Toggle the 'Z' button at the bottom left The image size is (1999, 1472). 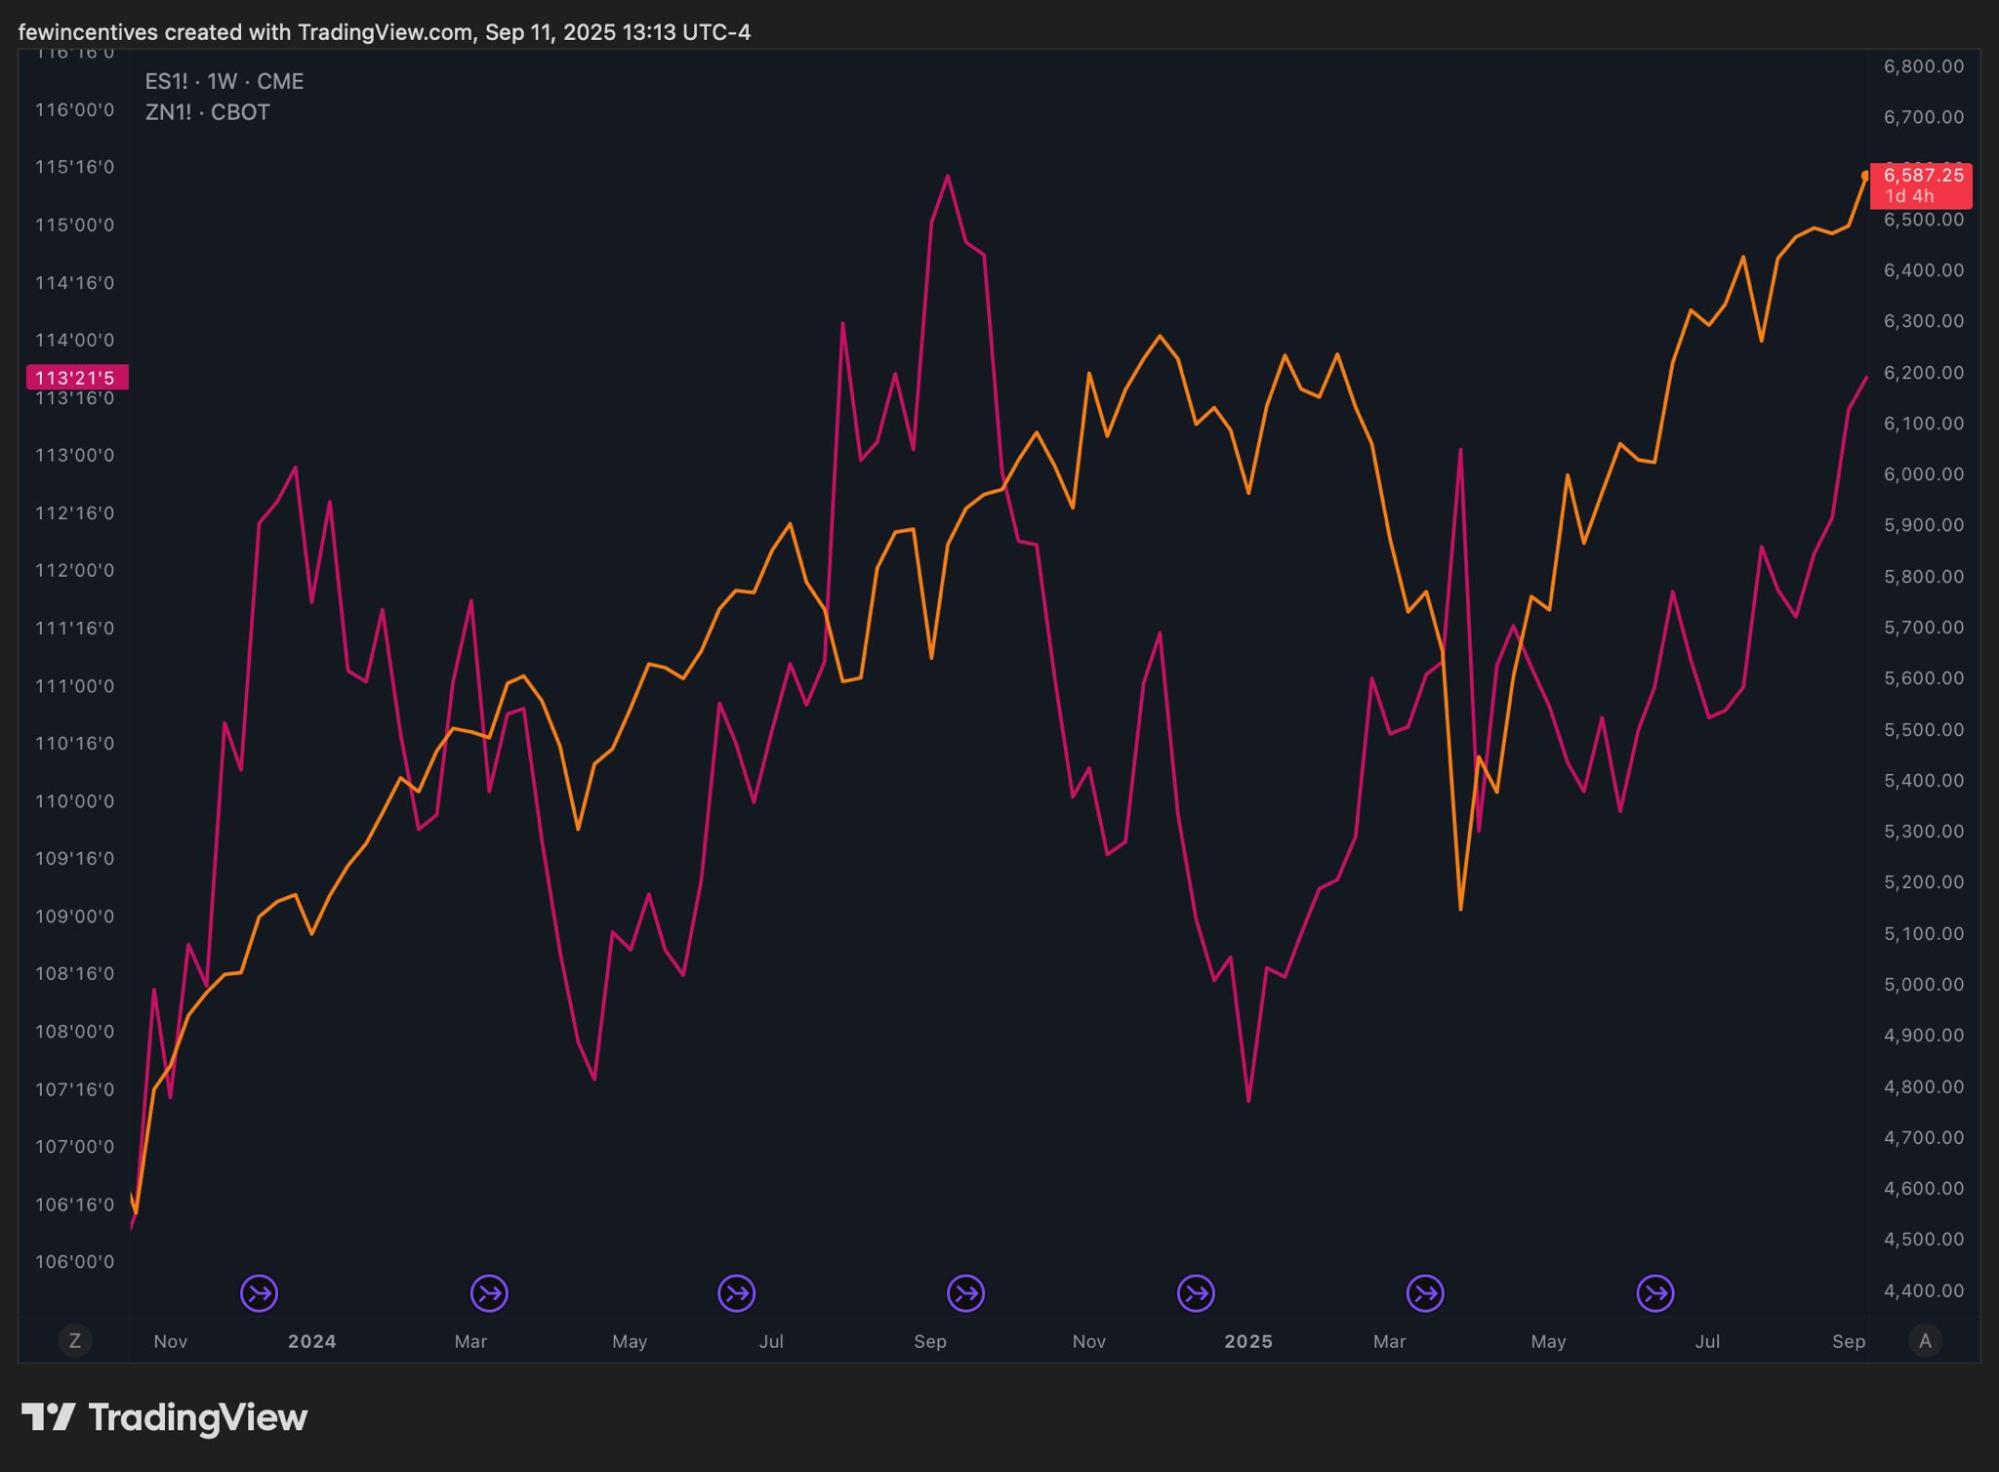point(74,1340)
